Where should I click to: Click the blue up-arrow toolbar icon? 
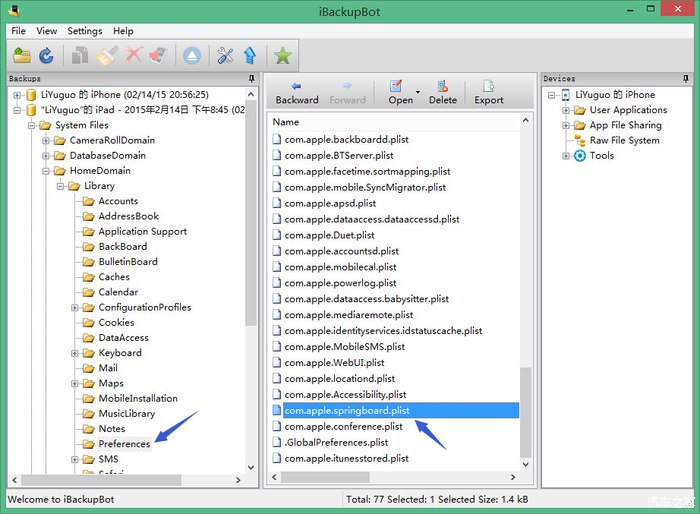tap(249, 56)
